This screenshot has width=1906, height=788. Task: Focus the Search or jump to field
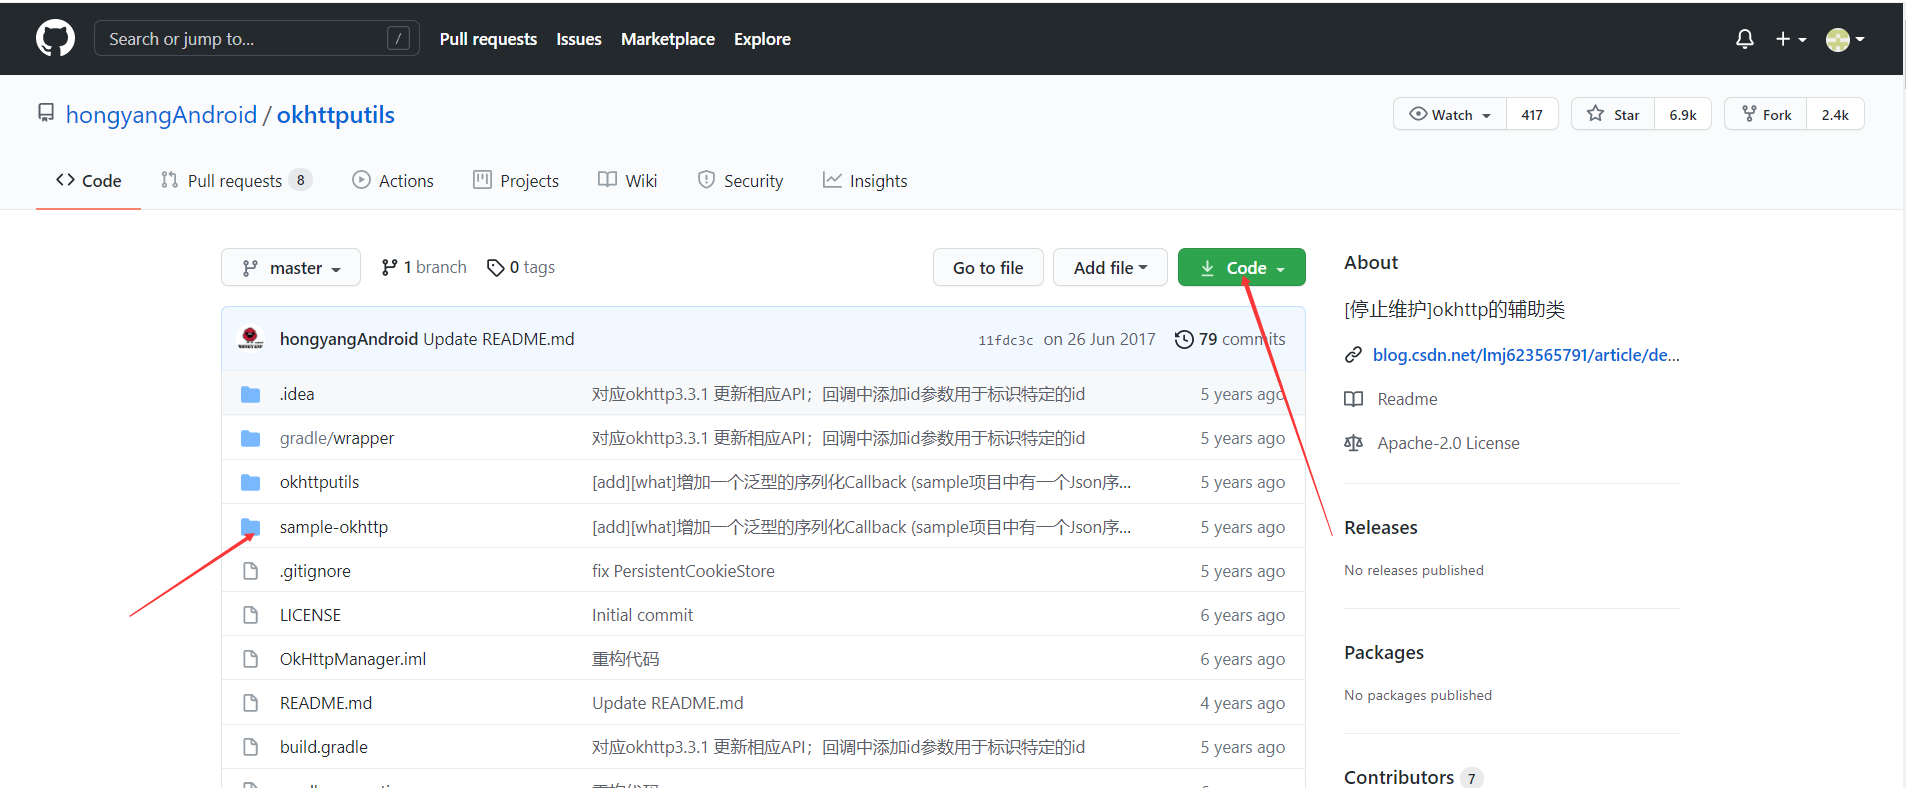[257, 39]
